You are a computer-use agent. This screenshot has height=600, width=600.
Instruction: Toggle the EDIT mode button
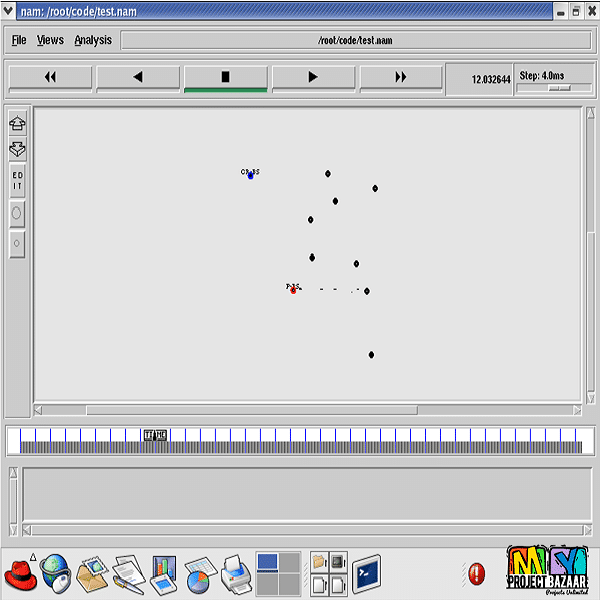pyautogui.click(x=17, y=181)
